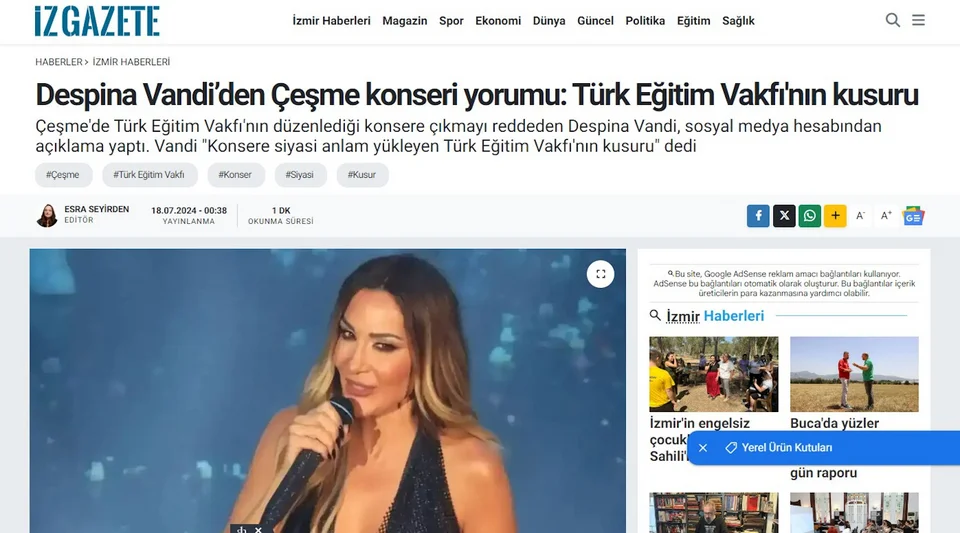Close the Yerel Ürün Kutuları banner
The image size is (960, 533).
(703, 448)
